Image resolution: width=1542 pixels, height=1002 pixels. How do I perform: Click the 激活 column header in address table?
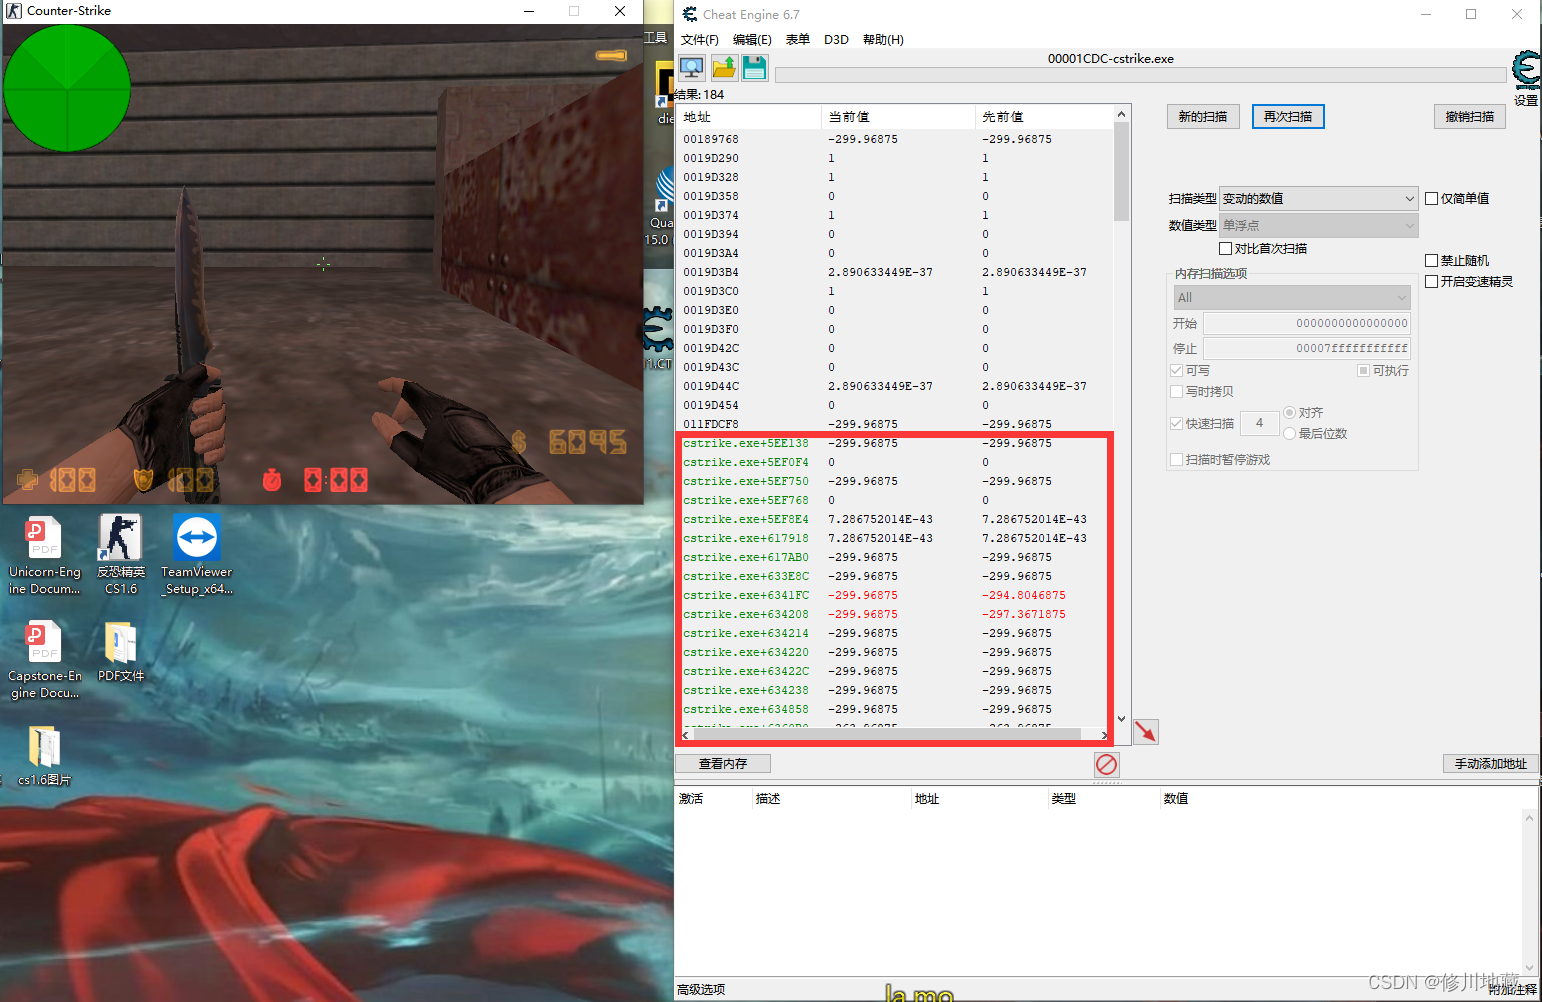coord(714,799)
